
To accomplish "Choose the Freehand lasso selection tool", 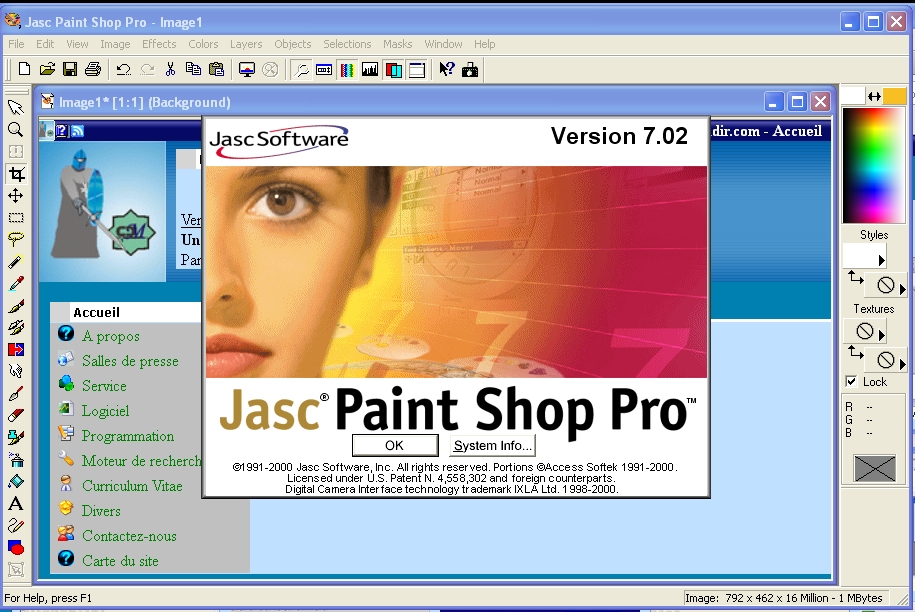I will point(15,239).
